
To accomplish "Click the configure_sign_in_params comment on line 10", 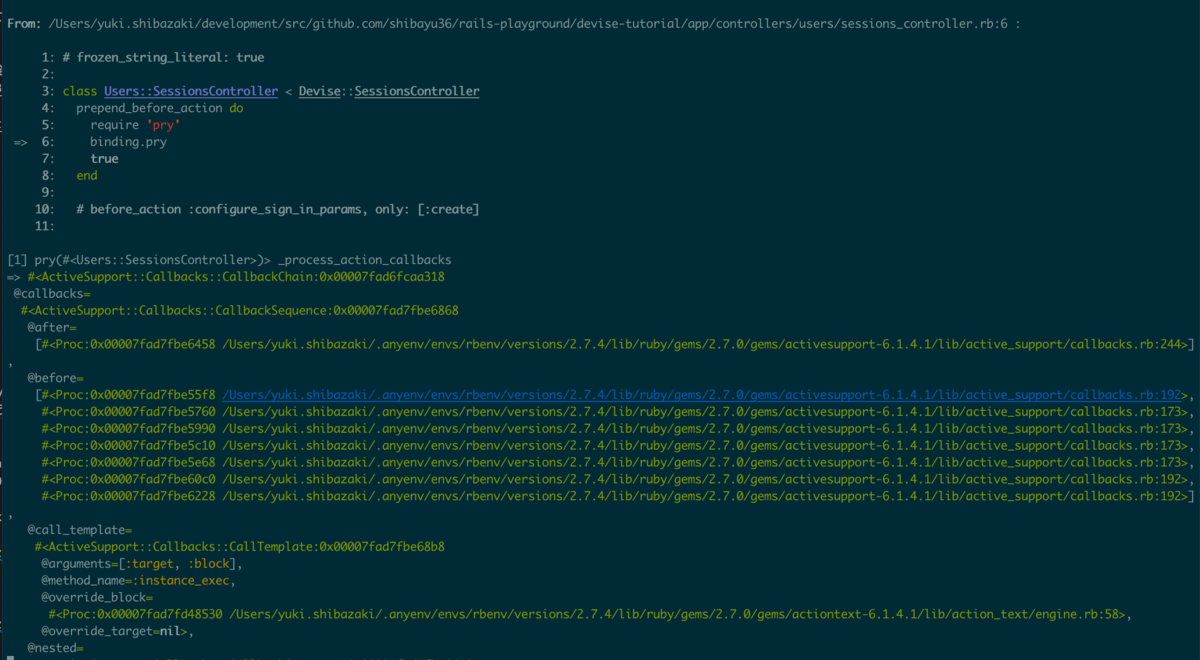I will click(278, 209).
